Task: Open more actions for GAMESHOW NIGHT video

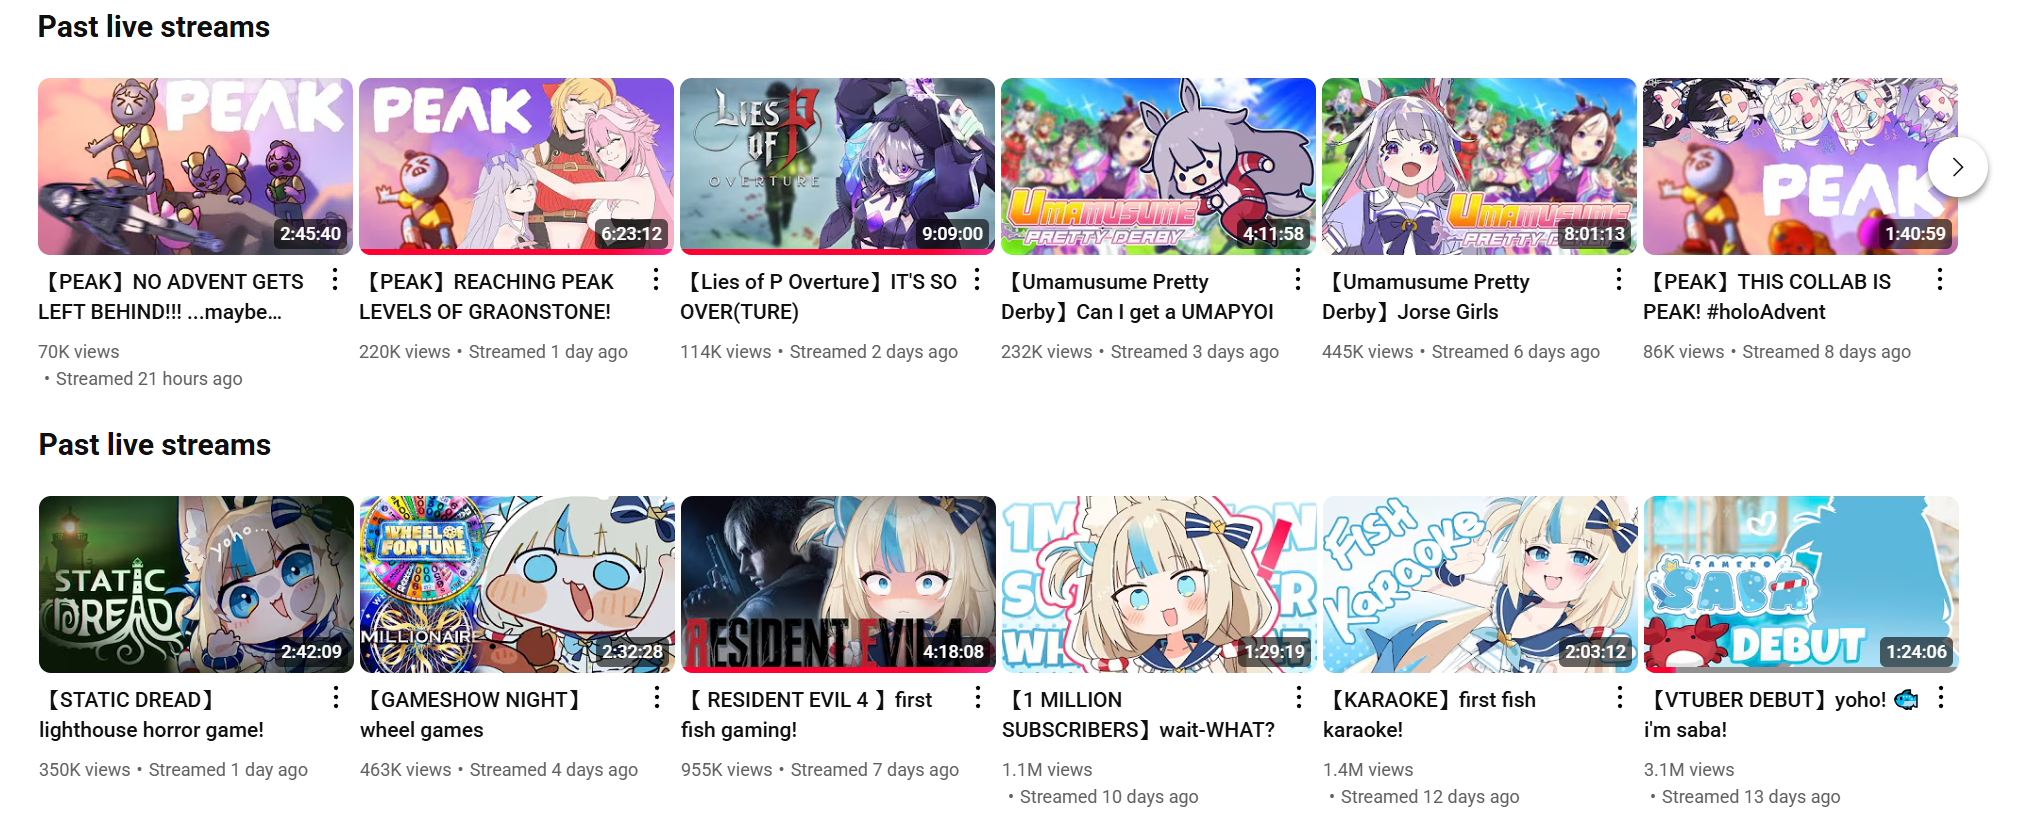Action: coord(657,698)
